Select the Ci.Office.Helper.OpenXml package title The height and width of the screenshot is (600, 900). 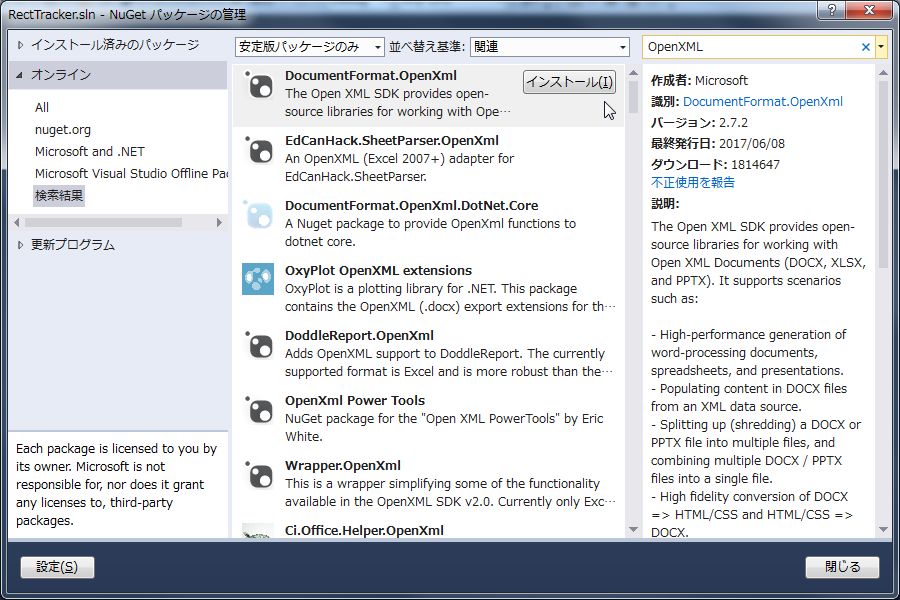coord(364,531)
